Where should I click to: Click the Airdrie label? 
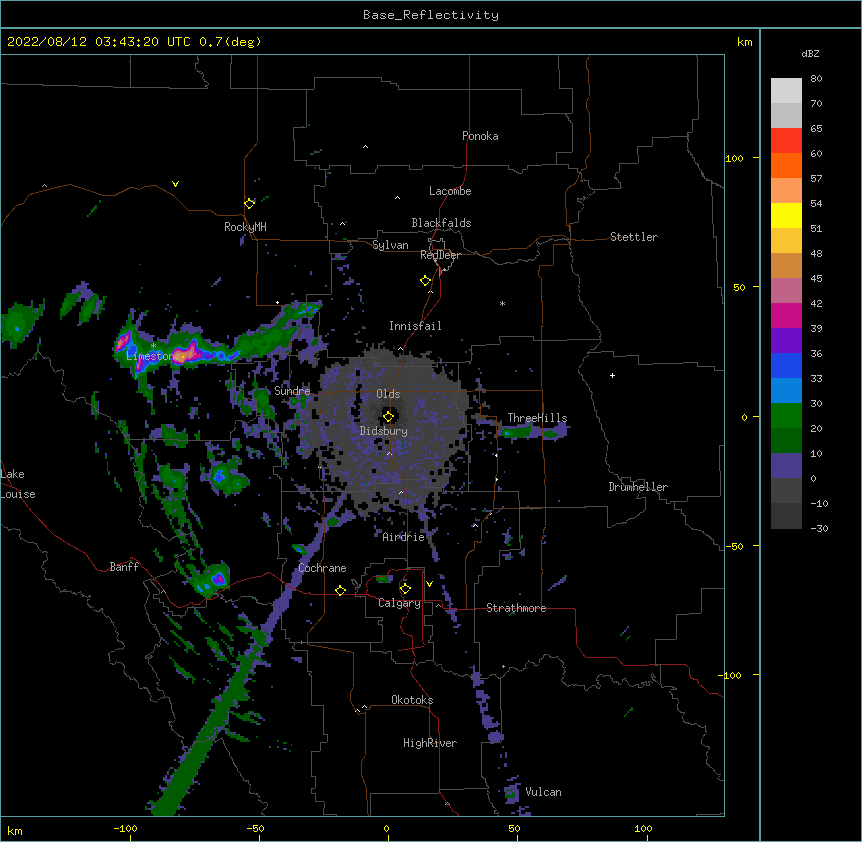tap(403, 537)
